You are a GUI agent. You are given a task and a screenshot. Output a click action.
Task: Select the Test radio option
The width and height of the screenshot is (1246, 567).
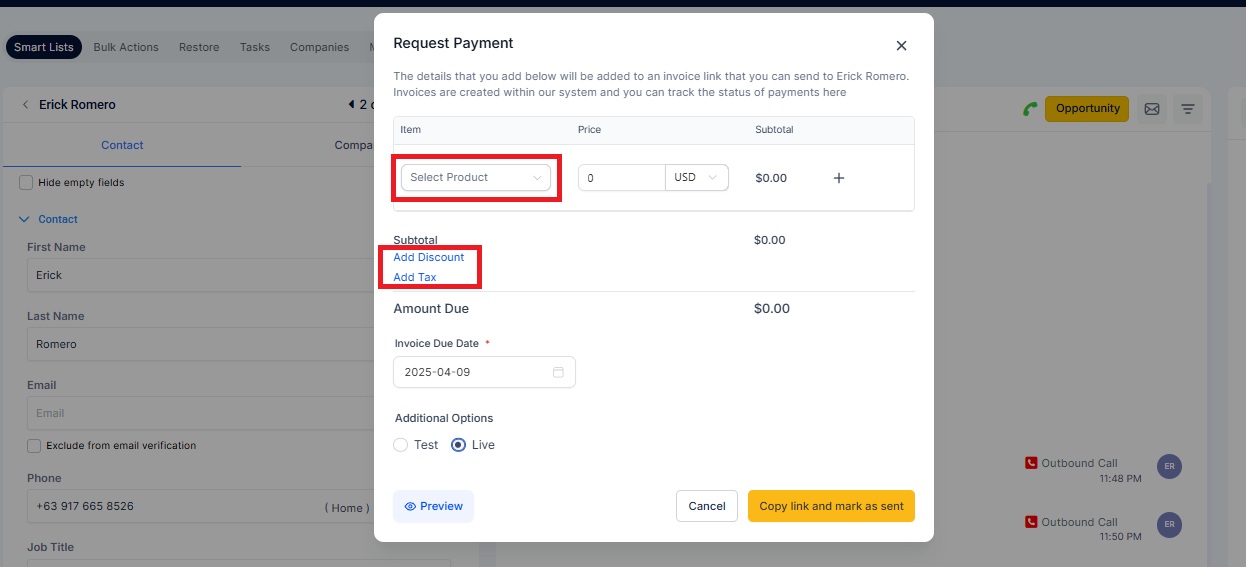coord(401,445)
